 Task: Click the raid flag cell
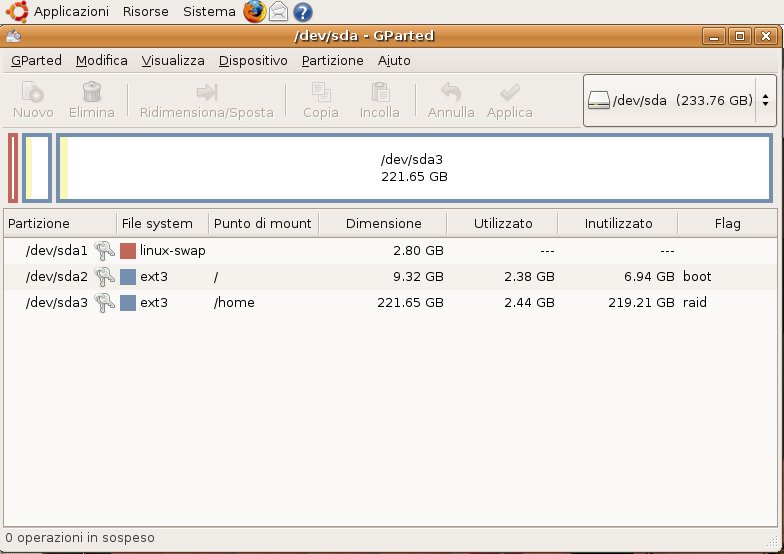694,302
